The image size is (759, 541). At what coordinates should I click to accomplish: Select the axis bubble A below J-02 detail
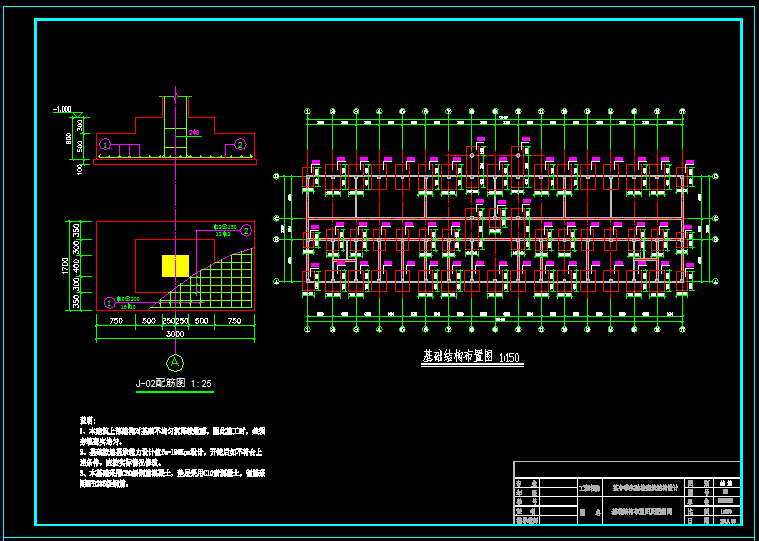176,362
